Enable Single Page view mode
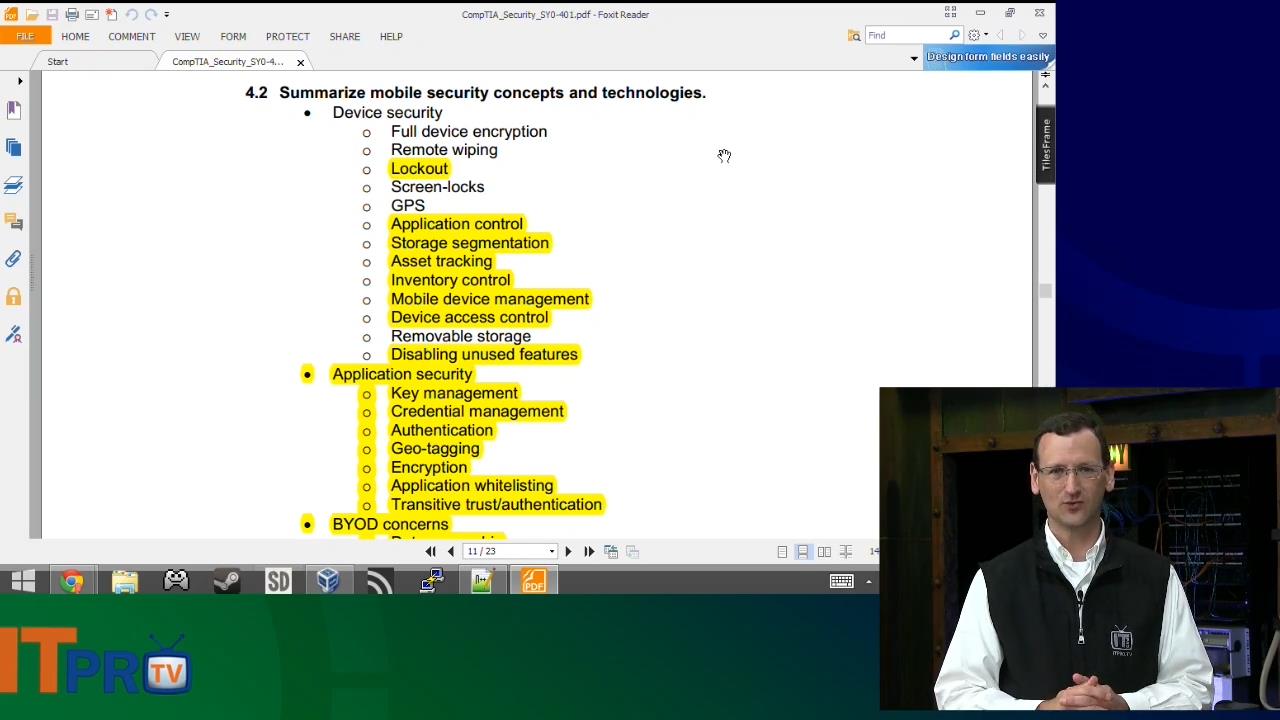This screenshot has height=720, width=1280. coord(782,551)
